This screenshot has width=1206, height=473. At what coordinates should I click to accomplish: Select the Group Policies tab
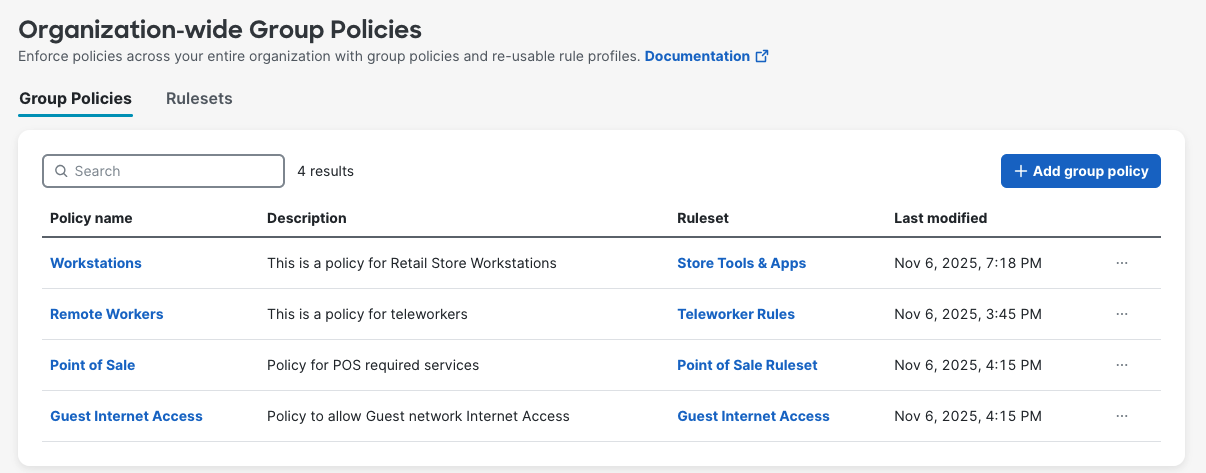click(75, 98)
